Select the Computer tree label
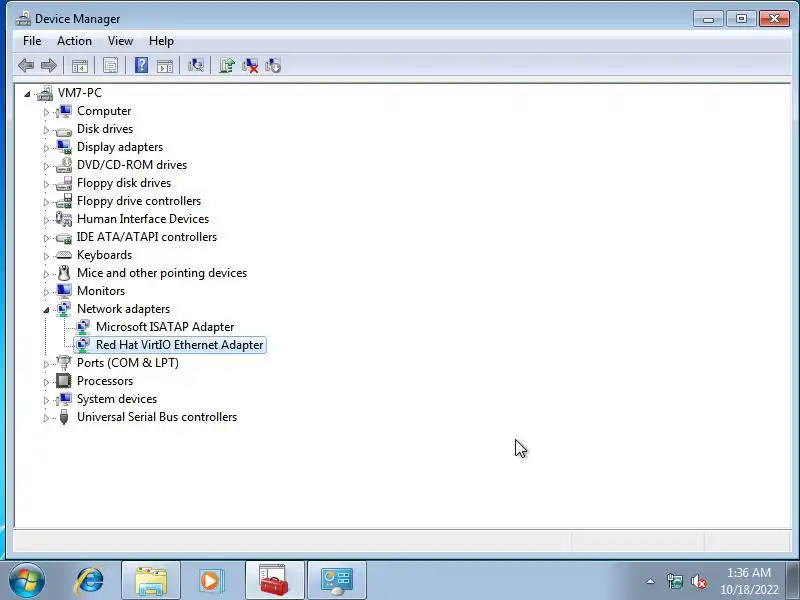Screen dimensions: 800x600 pos(104,111)
